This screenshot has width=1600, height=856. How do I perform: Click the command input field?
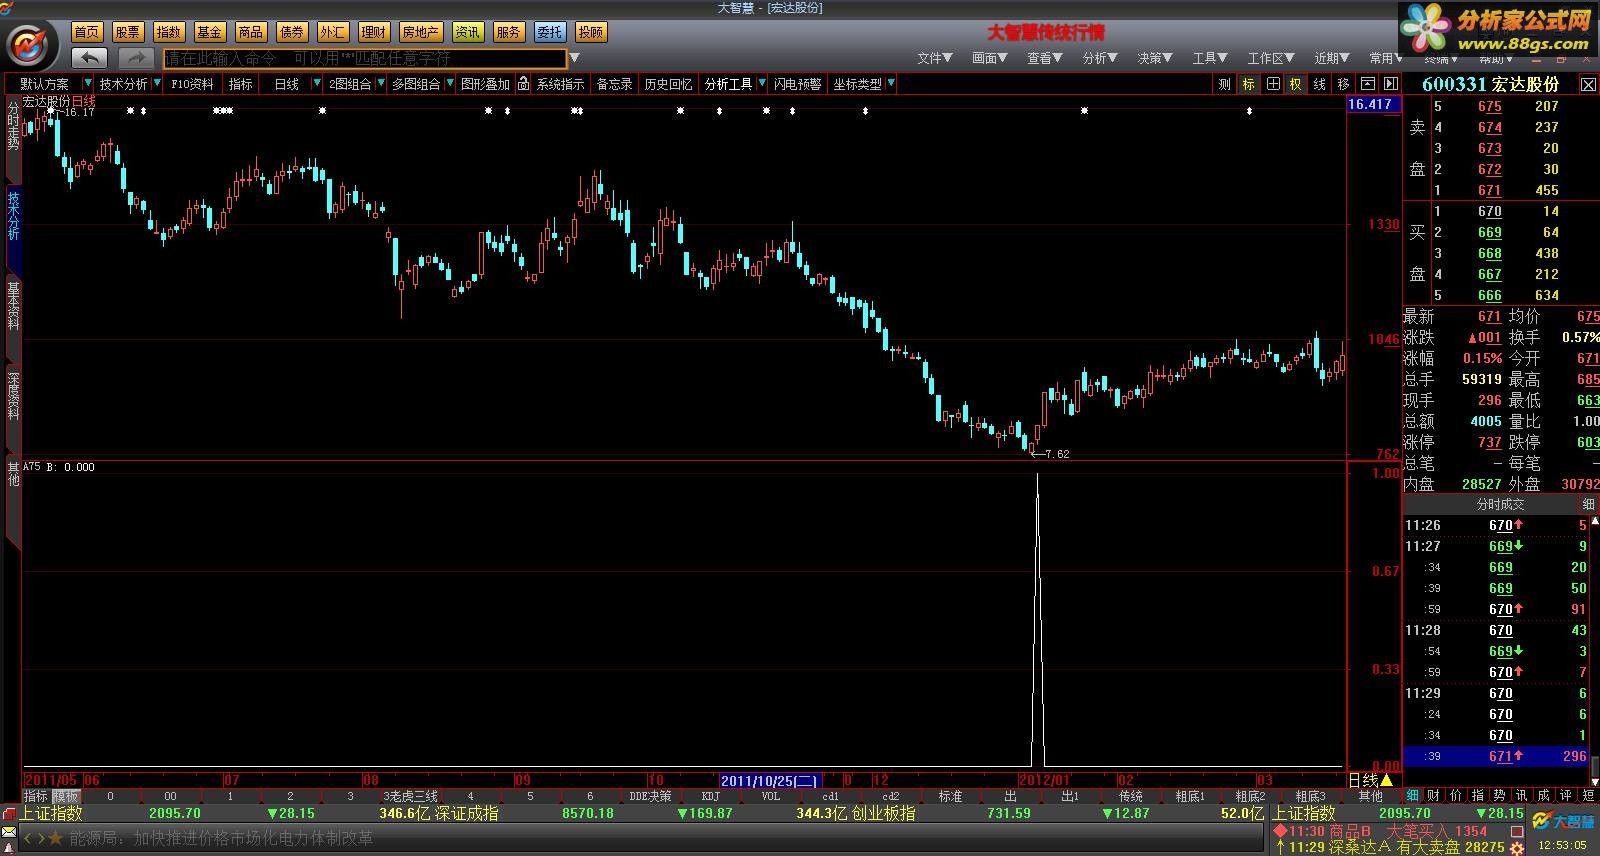[365, 59]
